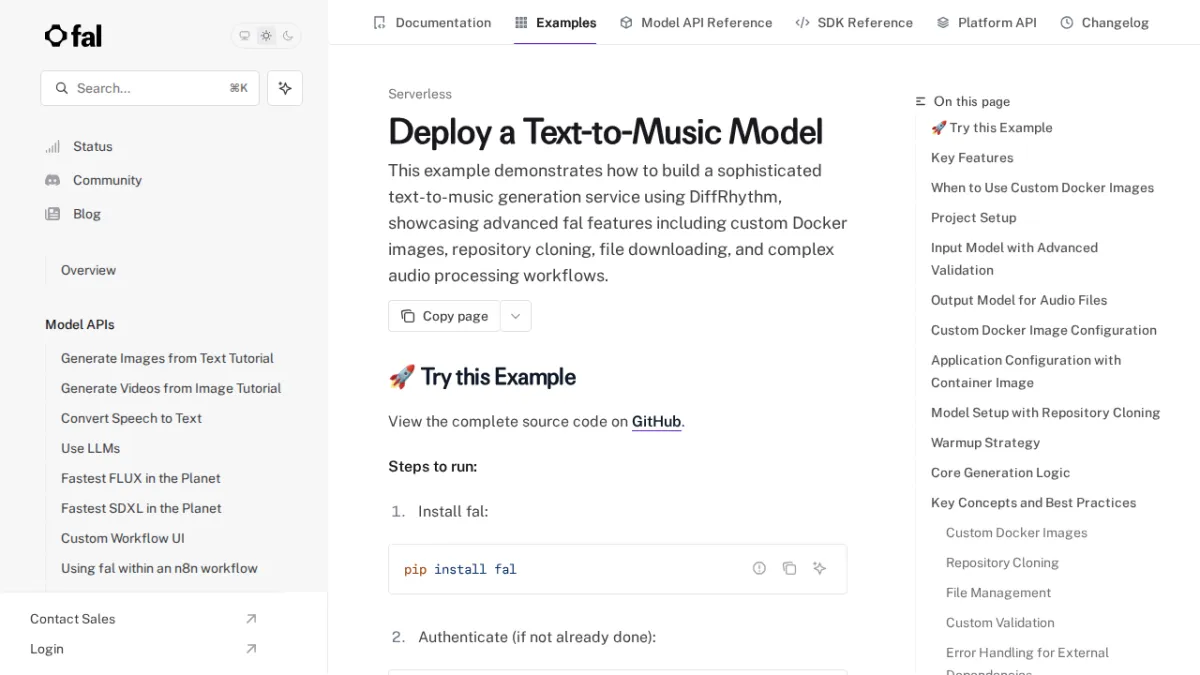Open Community Discord link
Screen dimensions: 1200x675
107,180
